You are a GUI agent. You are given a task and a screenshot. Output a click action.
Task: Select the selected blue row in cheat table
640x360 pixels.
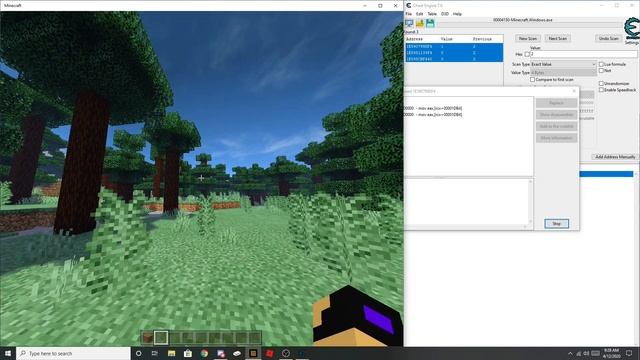(606, 174)
